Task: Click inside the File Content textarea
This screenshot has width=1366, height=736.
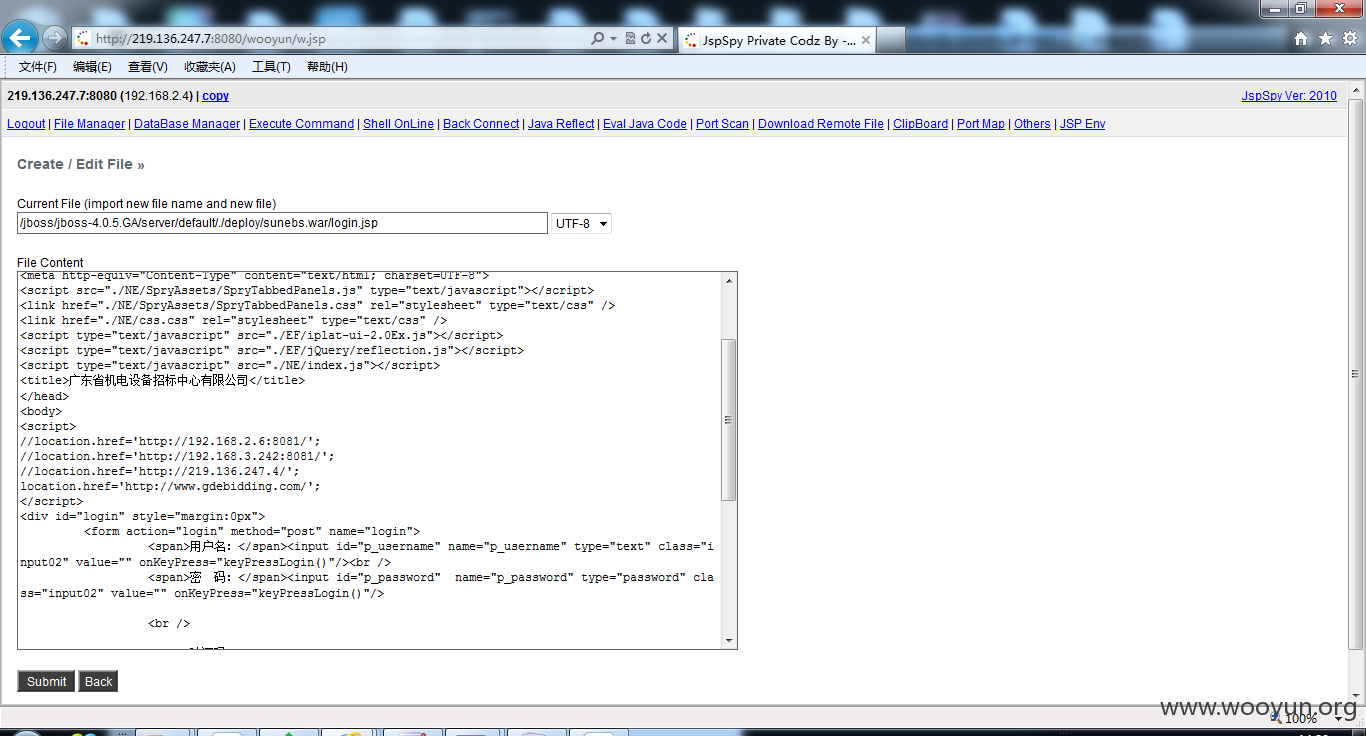Action: coord(369,460)
